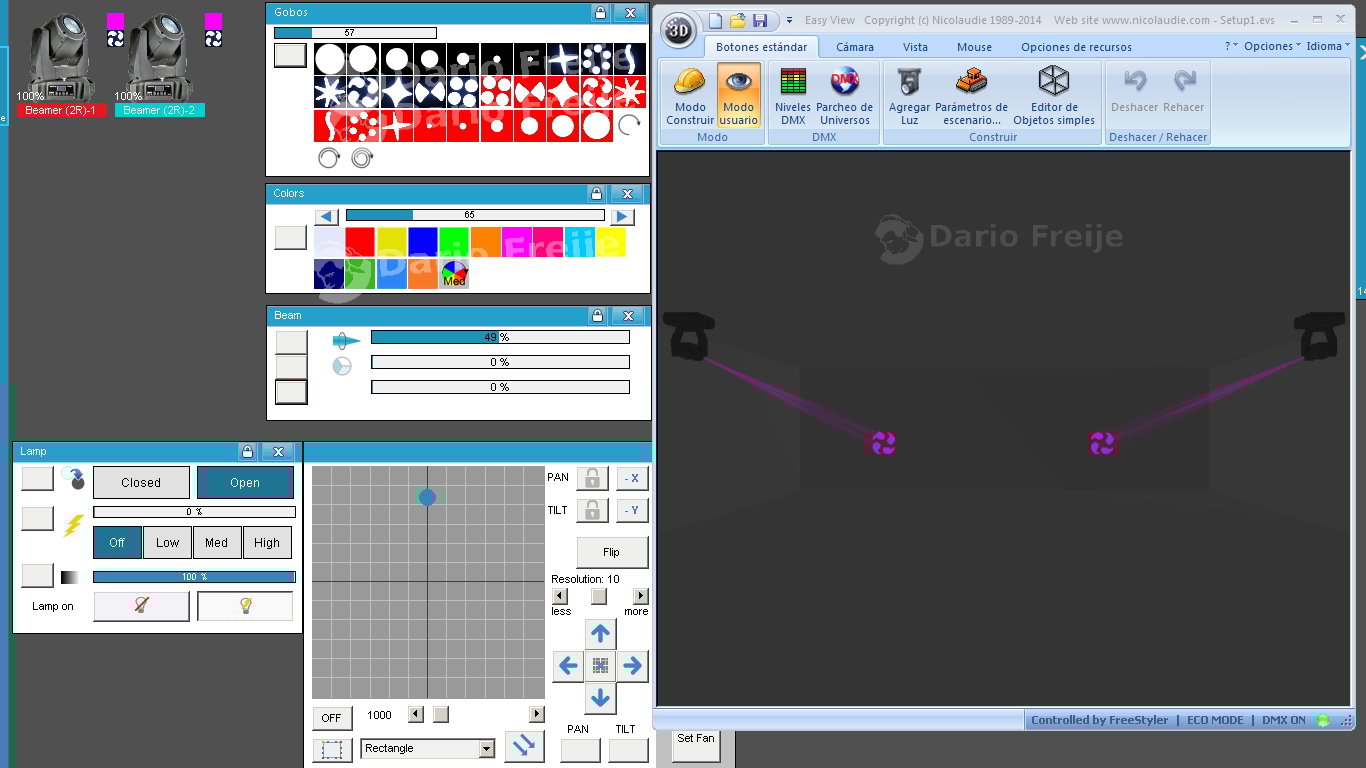Click the -X pan invert button
Screen dimensions: 1366x768
tap(632, 478)
